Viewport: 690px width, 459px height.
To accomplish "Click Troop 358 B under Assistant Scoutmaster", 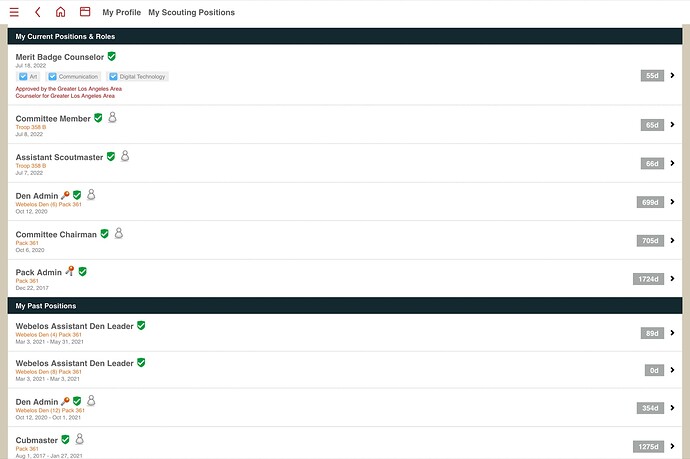I will coord(31,166).
